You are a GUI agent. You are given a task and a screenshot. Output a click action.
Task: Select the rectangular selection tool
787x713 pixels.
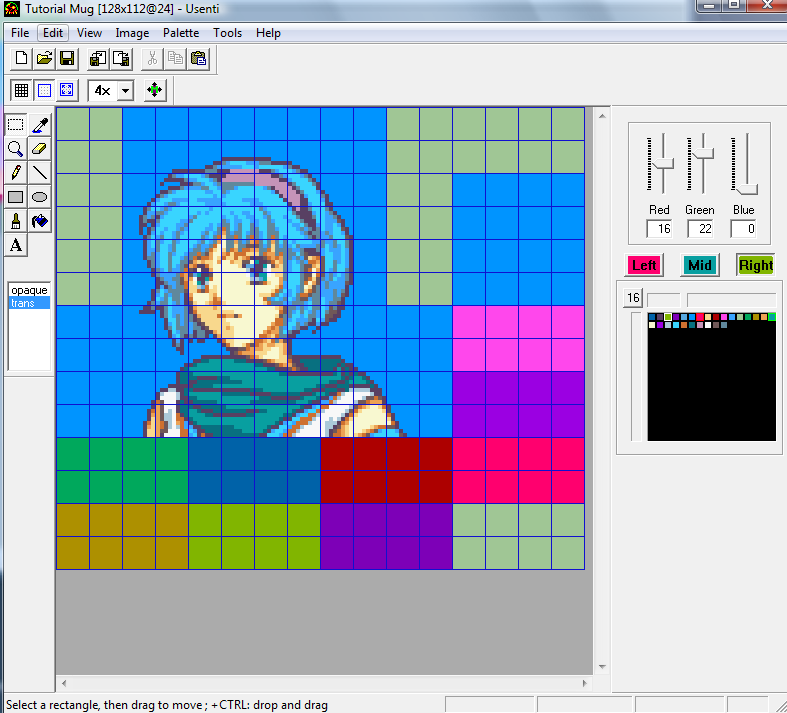pos(16,125)
